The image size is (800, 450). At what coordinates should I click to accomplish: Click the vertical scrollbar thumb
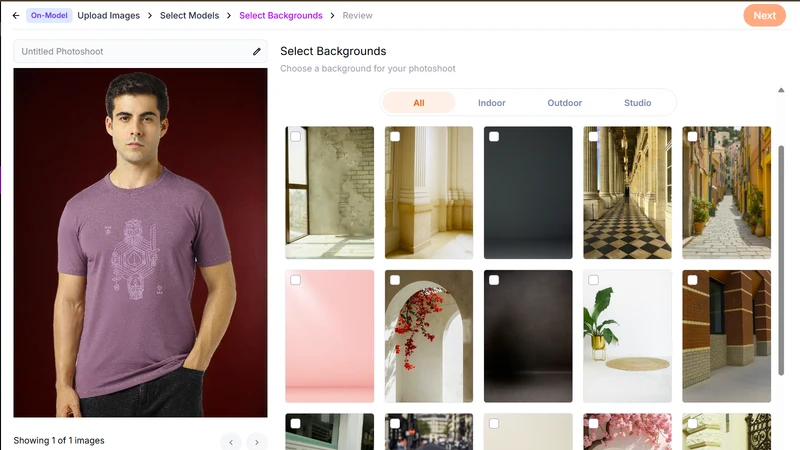pyautogui.click(x=781, y=260)
